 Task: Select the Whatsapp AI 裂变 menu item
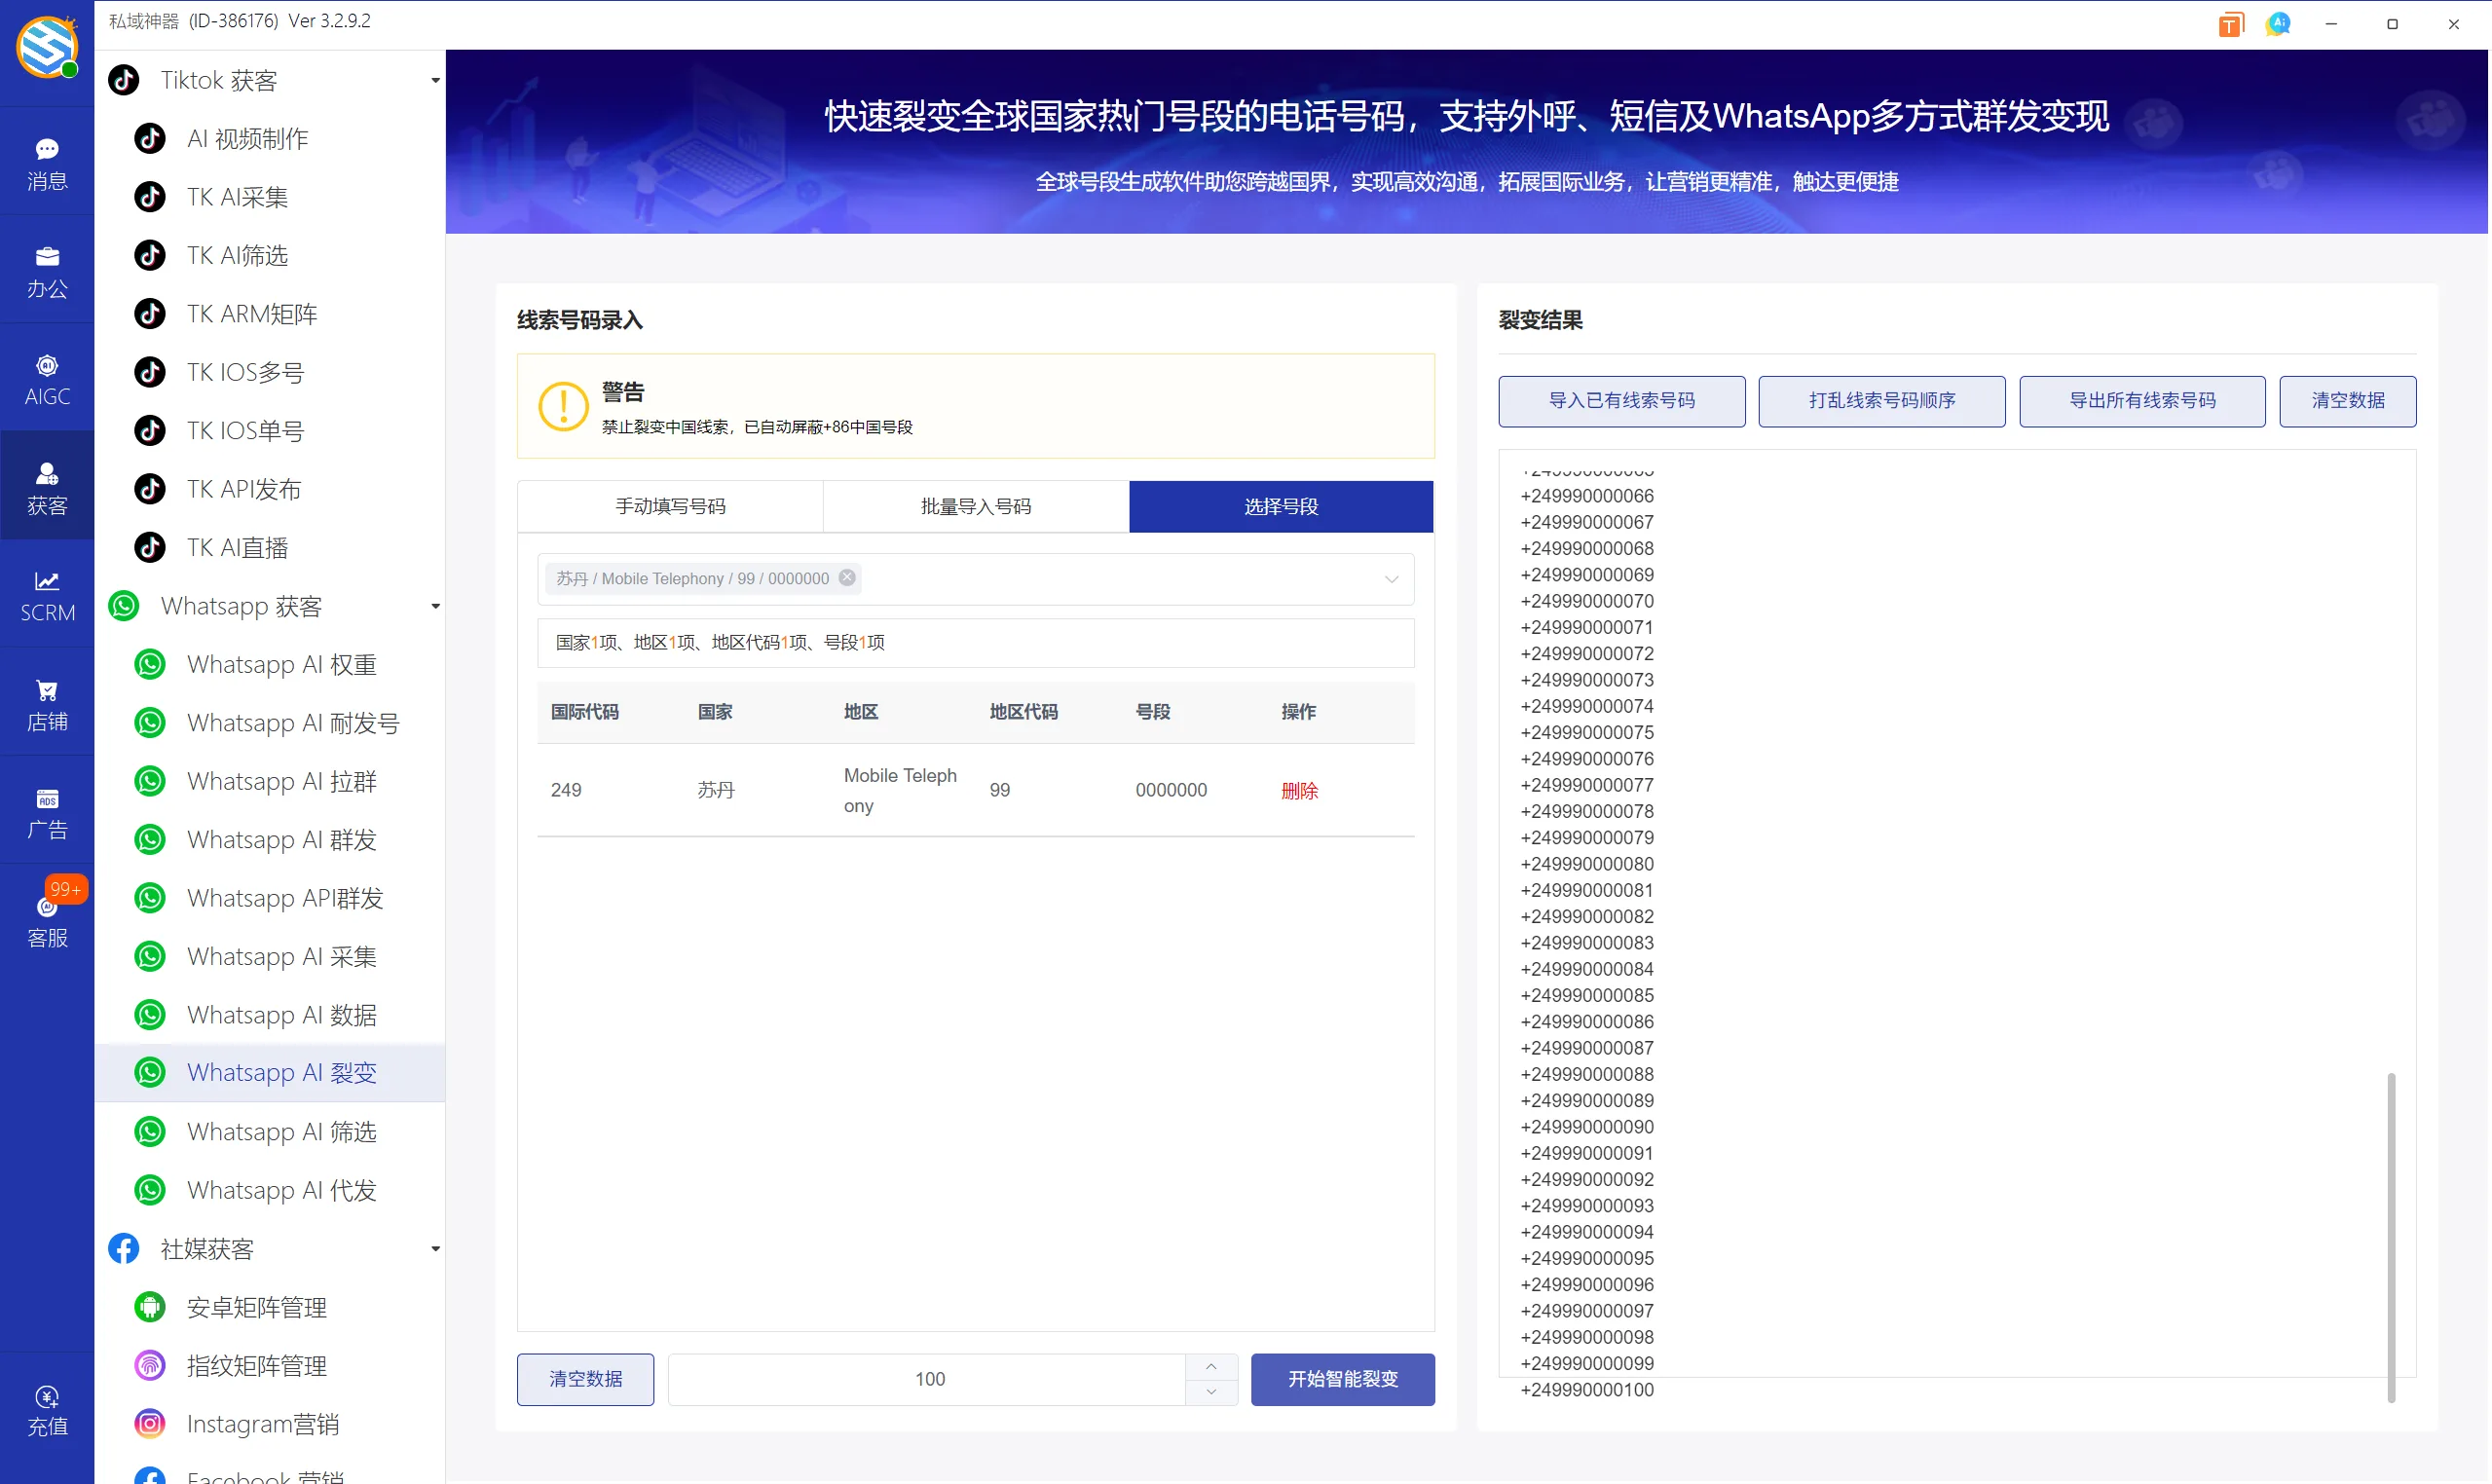281,1071
